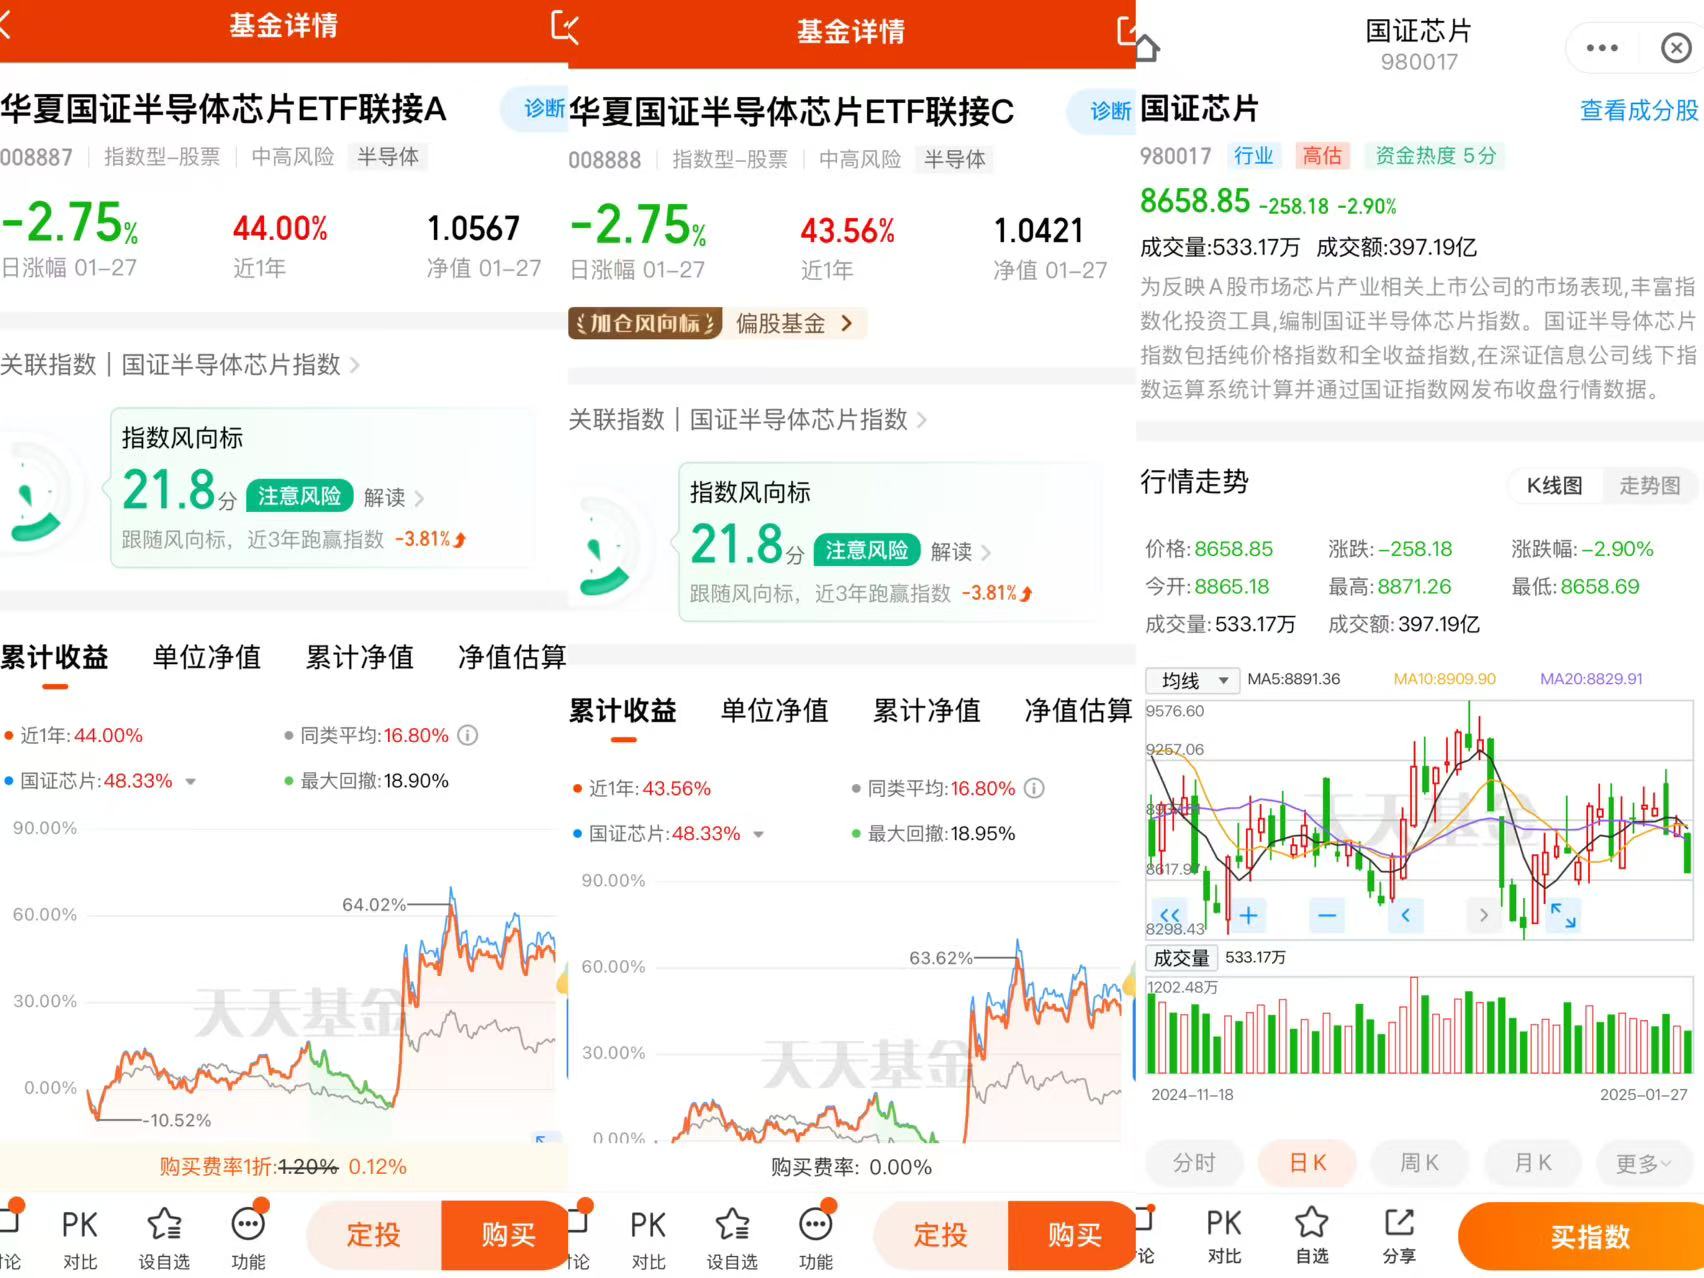Tap 注意风险 badge in ETF联接A card
The height and width of the screenshot is (1278, 1704).
click(299, 496)
